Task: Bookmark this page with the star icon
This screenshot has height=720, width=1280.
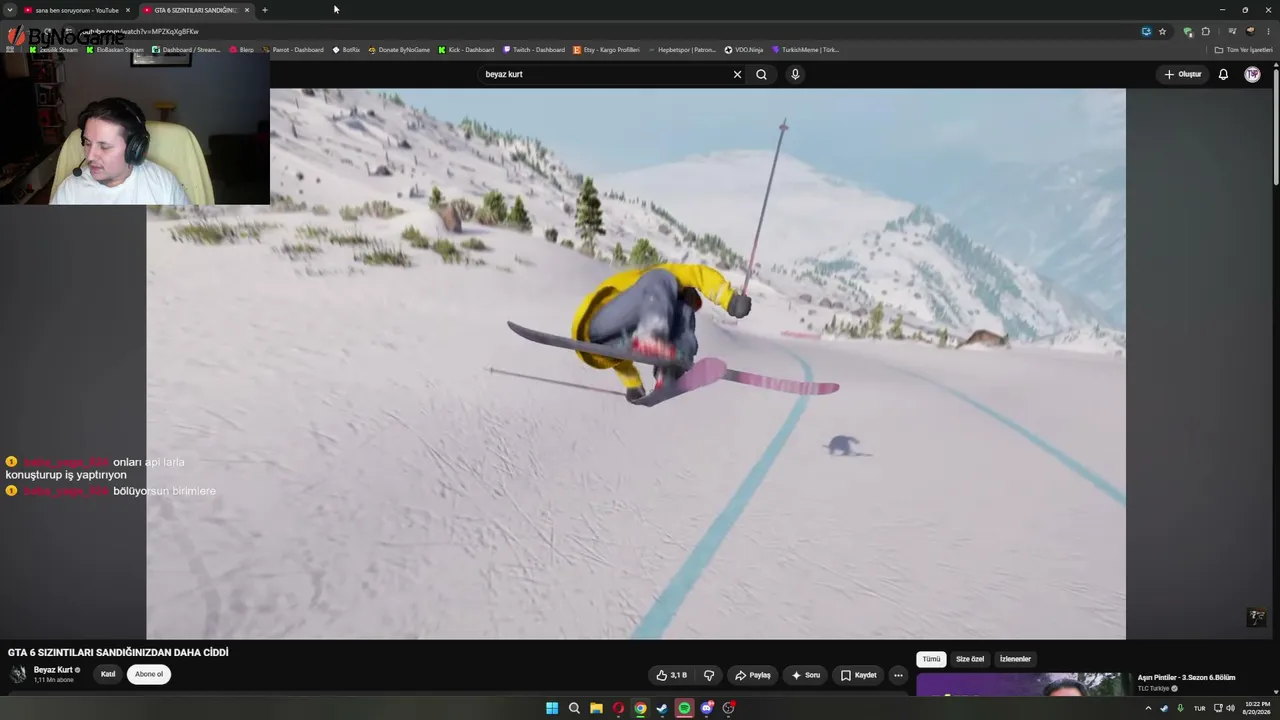Action: pyautogui.click(x=1162, y=31)
